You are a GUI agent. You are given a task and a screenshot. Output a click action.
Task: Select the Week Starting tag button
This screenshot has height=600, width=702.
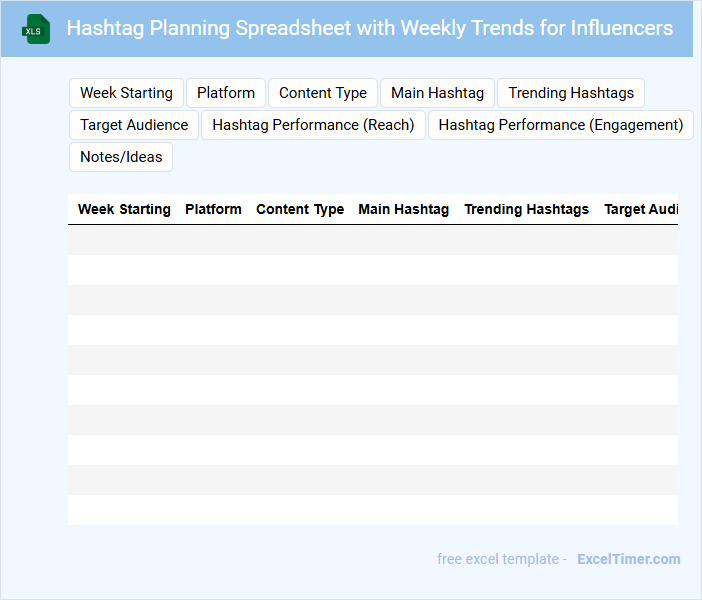point(126,93)
